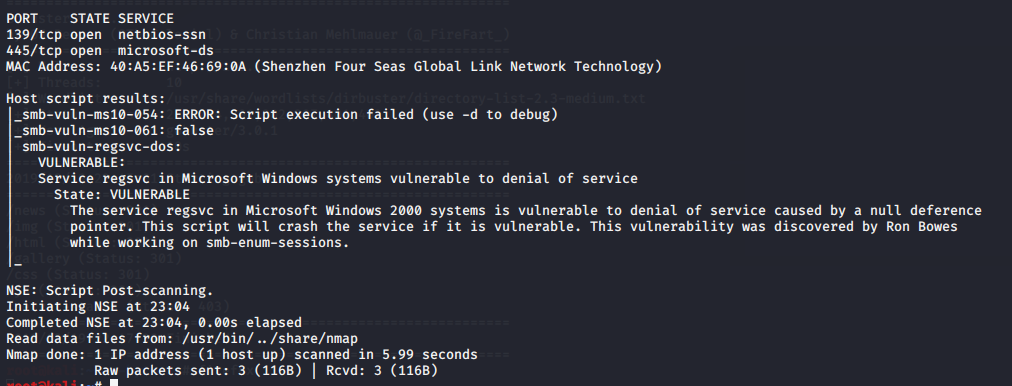Click the Initiating NSE at 23:04 line
Viewport: 1012px width, 386px height.
(97, 307)
